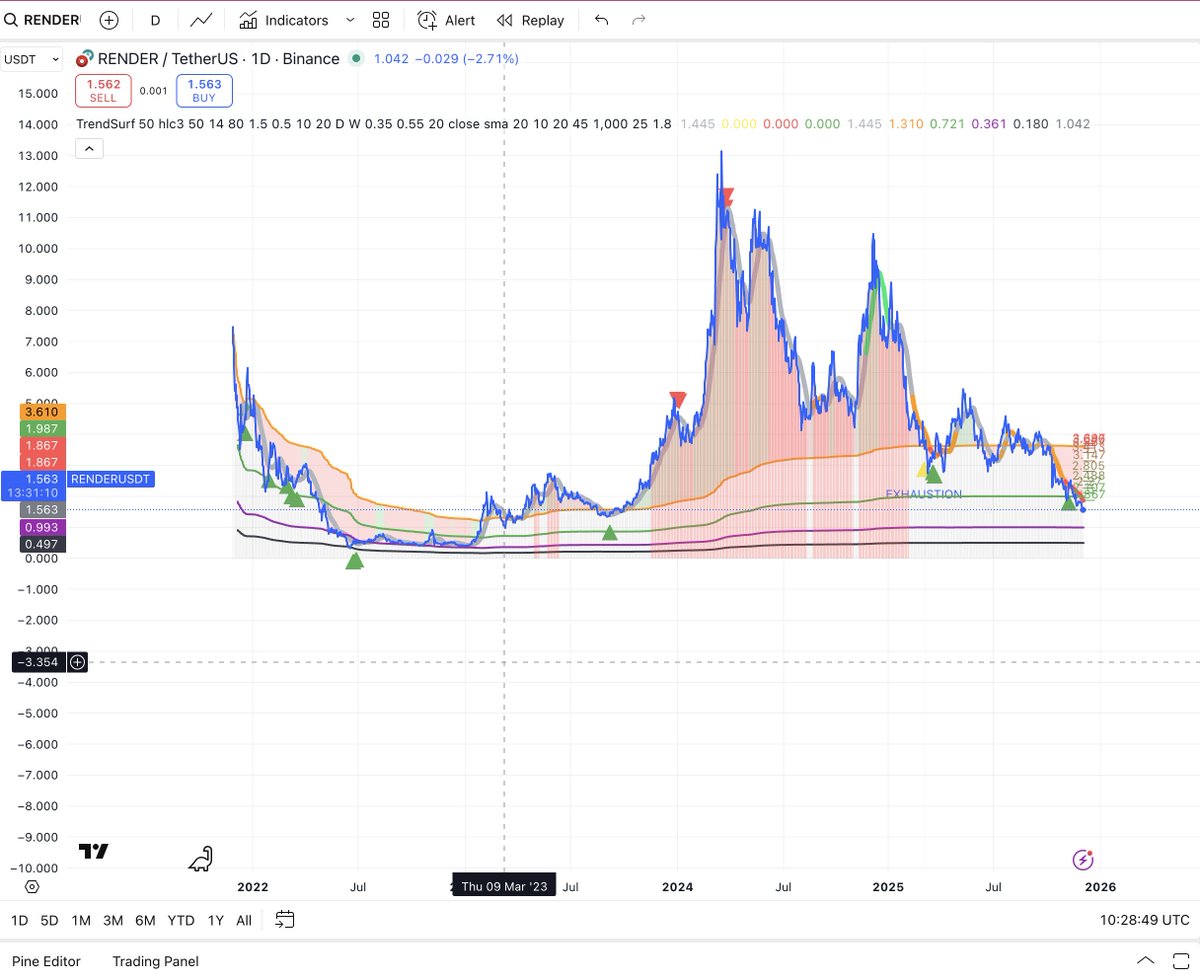Open the layout templates grid icon
Screen dimensions: 1200x980
pyautogui.click(x=381, y=20)
